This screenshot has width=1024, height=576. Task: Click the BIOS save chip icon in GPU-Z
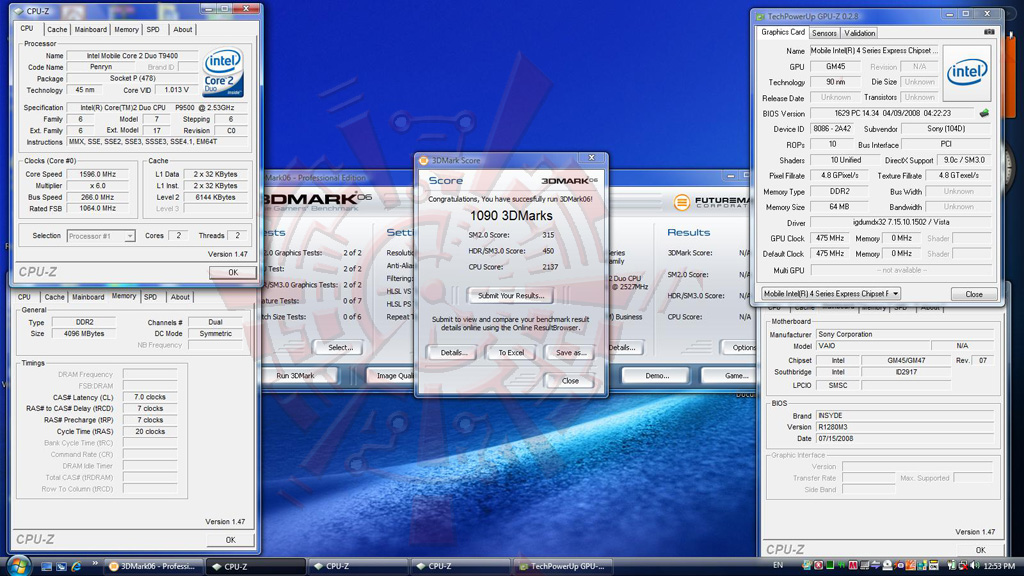point(984,113)
